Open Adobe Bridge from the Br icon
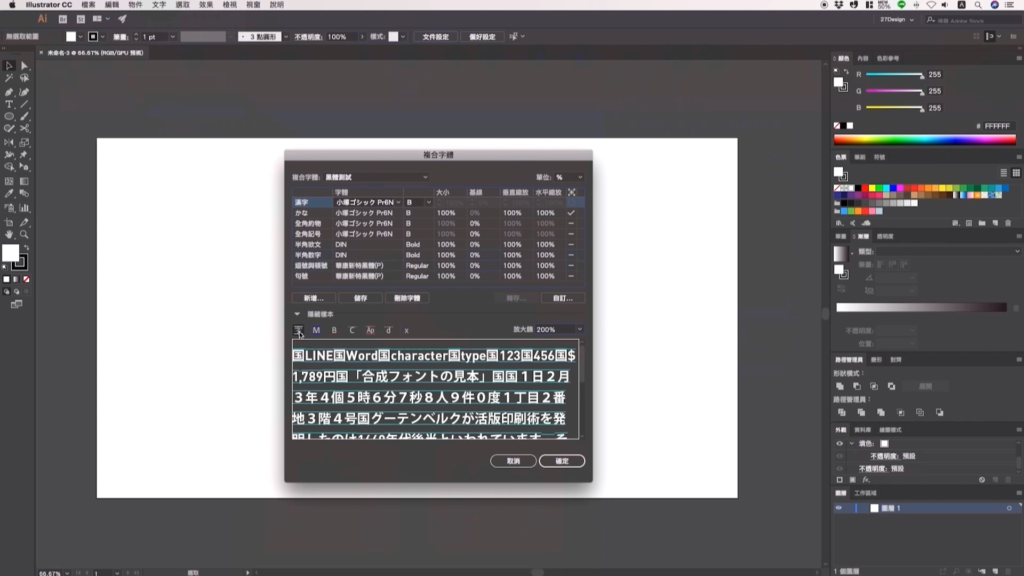Screen dimensions: 1024x576 [64, 18]
